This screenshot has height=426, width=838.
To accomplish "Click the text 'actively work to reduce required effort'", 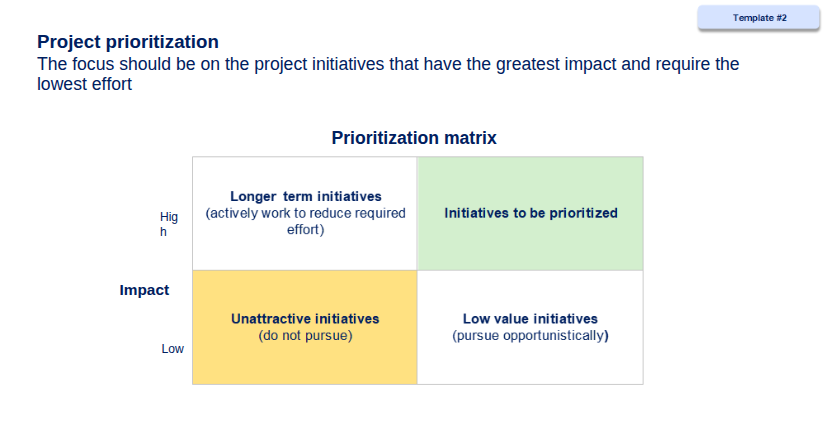I will click(306, 221).
